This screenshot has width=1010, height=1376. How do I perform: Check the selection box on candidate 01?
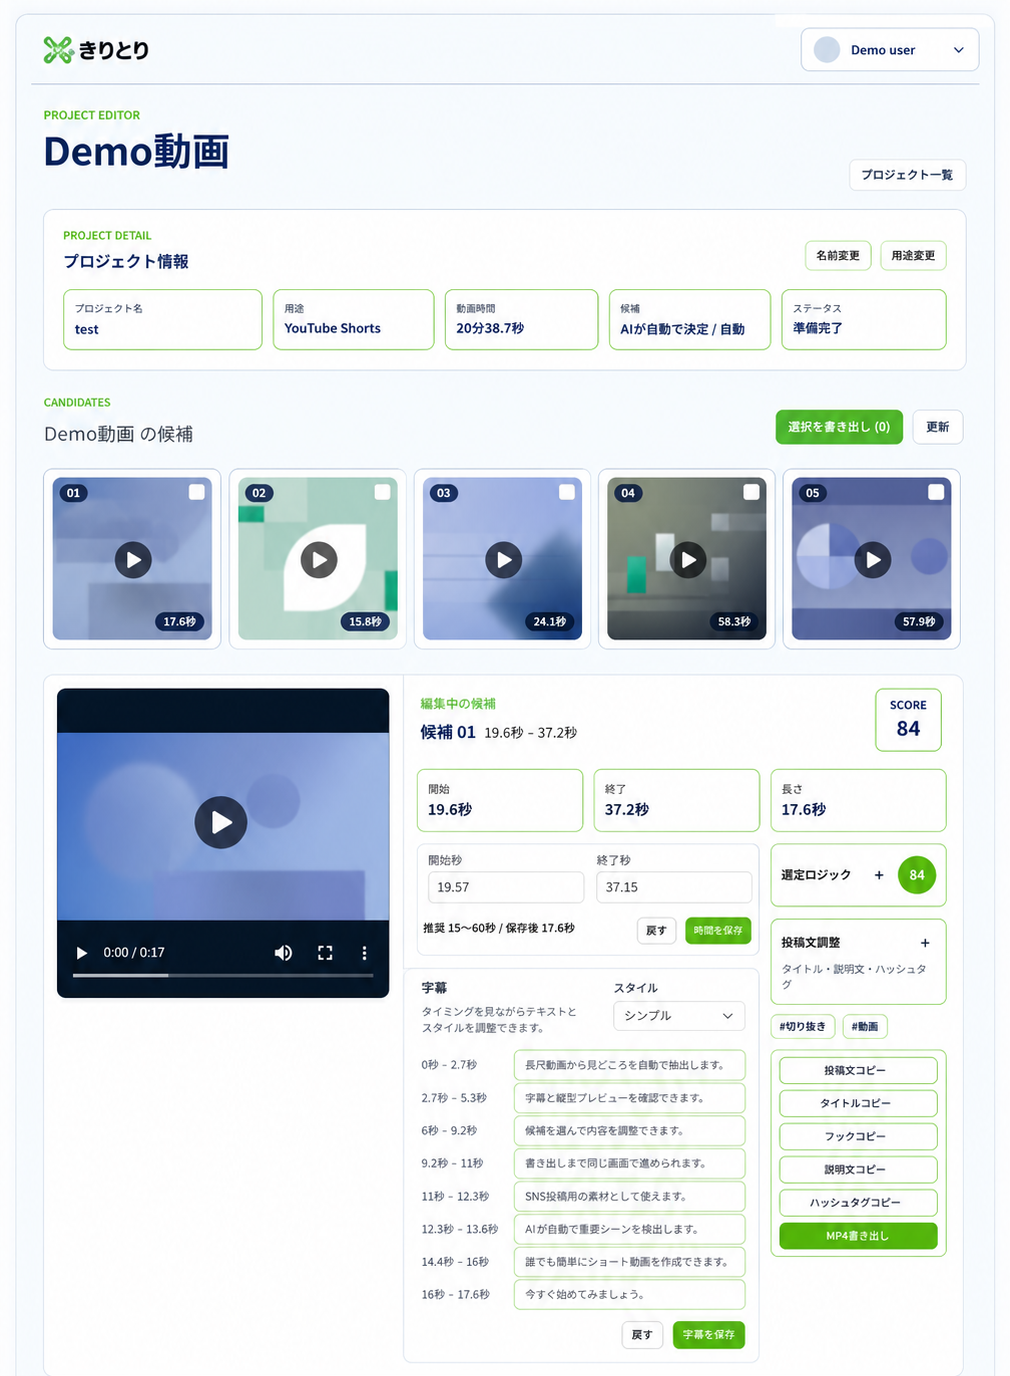coord(197,492)
